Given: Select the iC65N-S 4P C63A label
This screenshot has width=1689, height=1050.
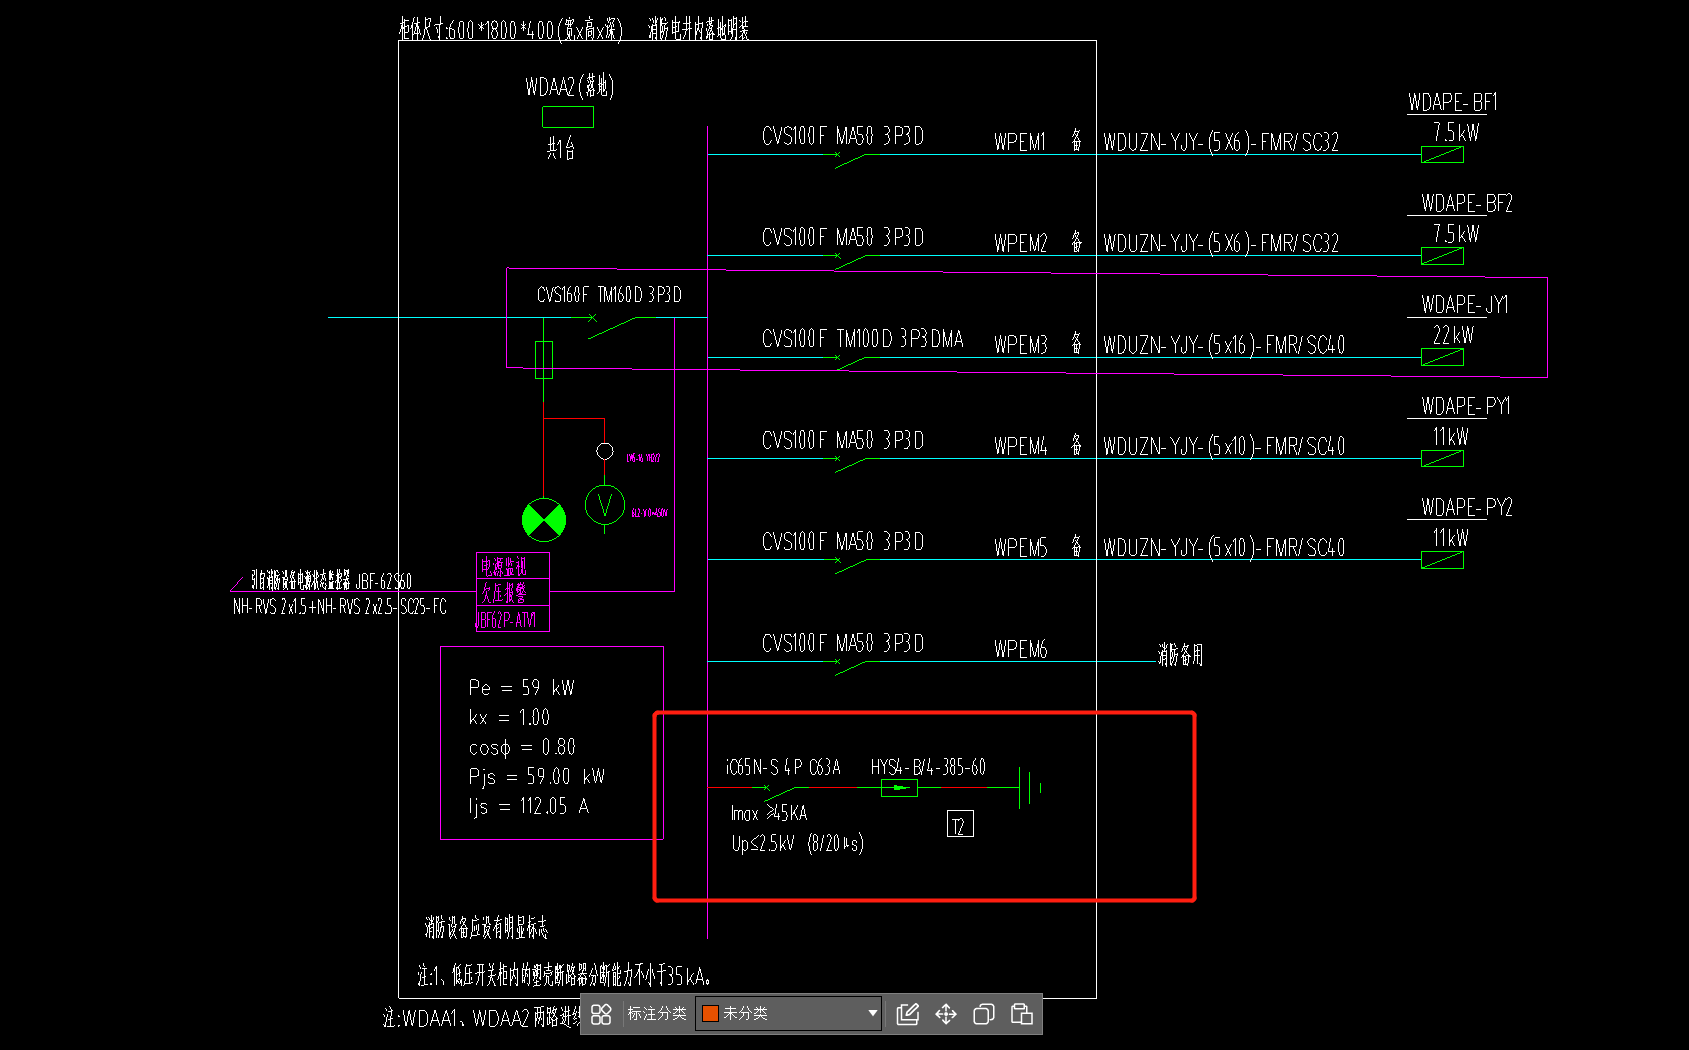Looking at the screenshot, I should click(783, 767).
